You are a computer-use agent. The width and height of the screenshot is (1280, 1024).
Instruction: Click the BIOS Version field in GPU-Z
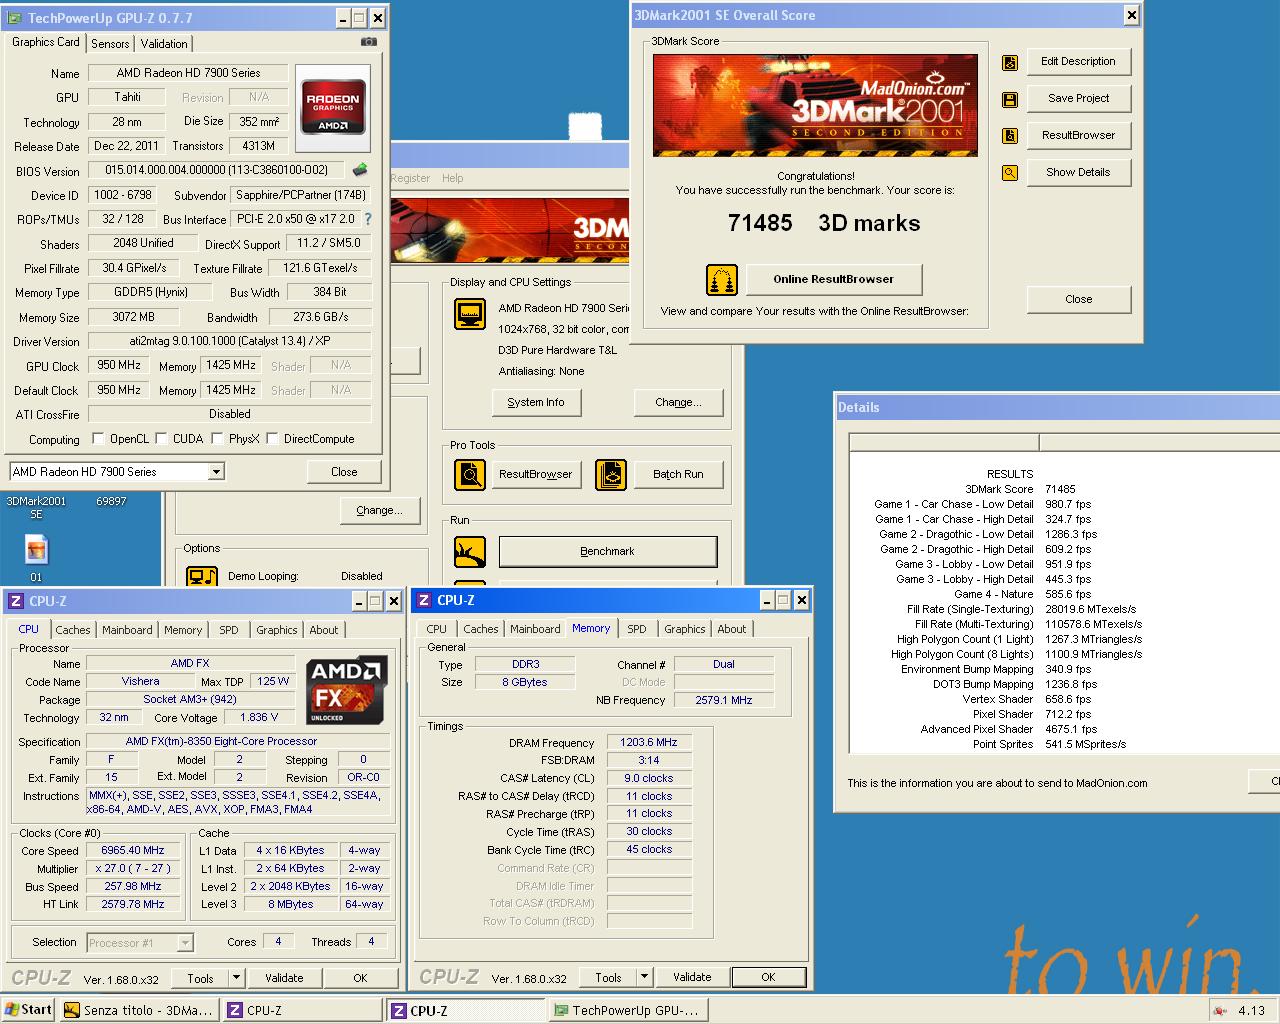217,170
